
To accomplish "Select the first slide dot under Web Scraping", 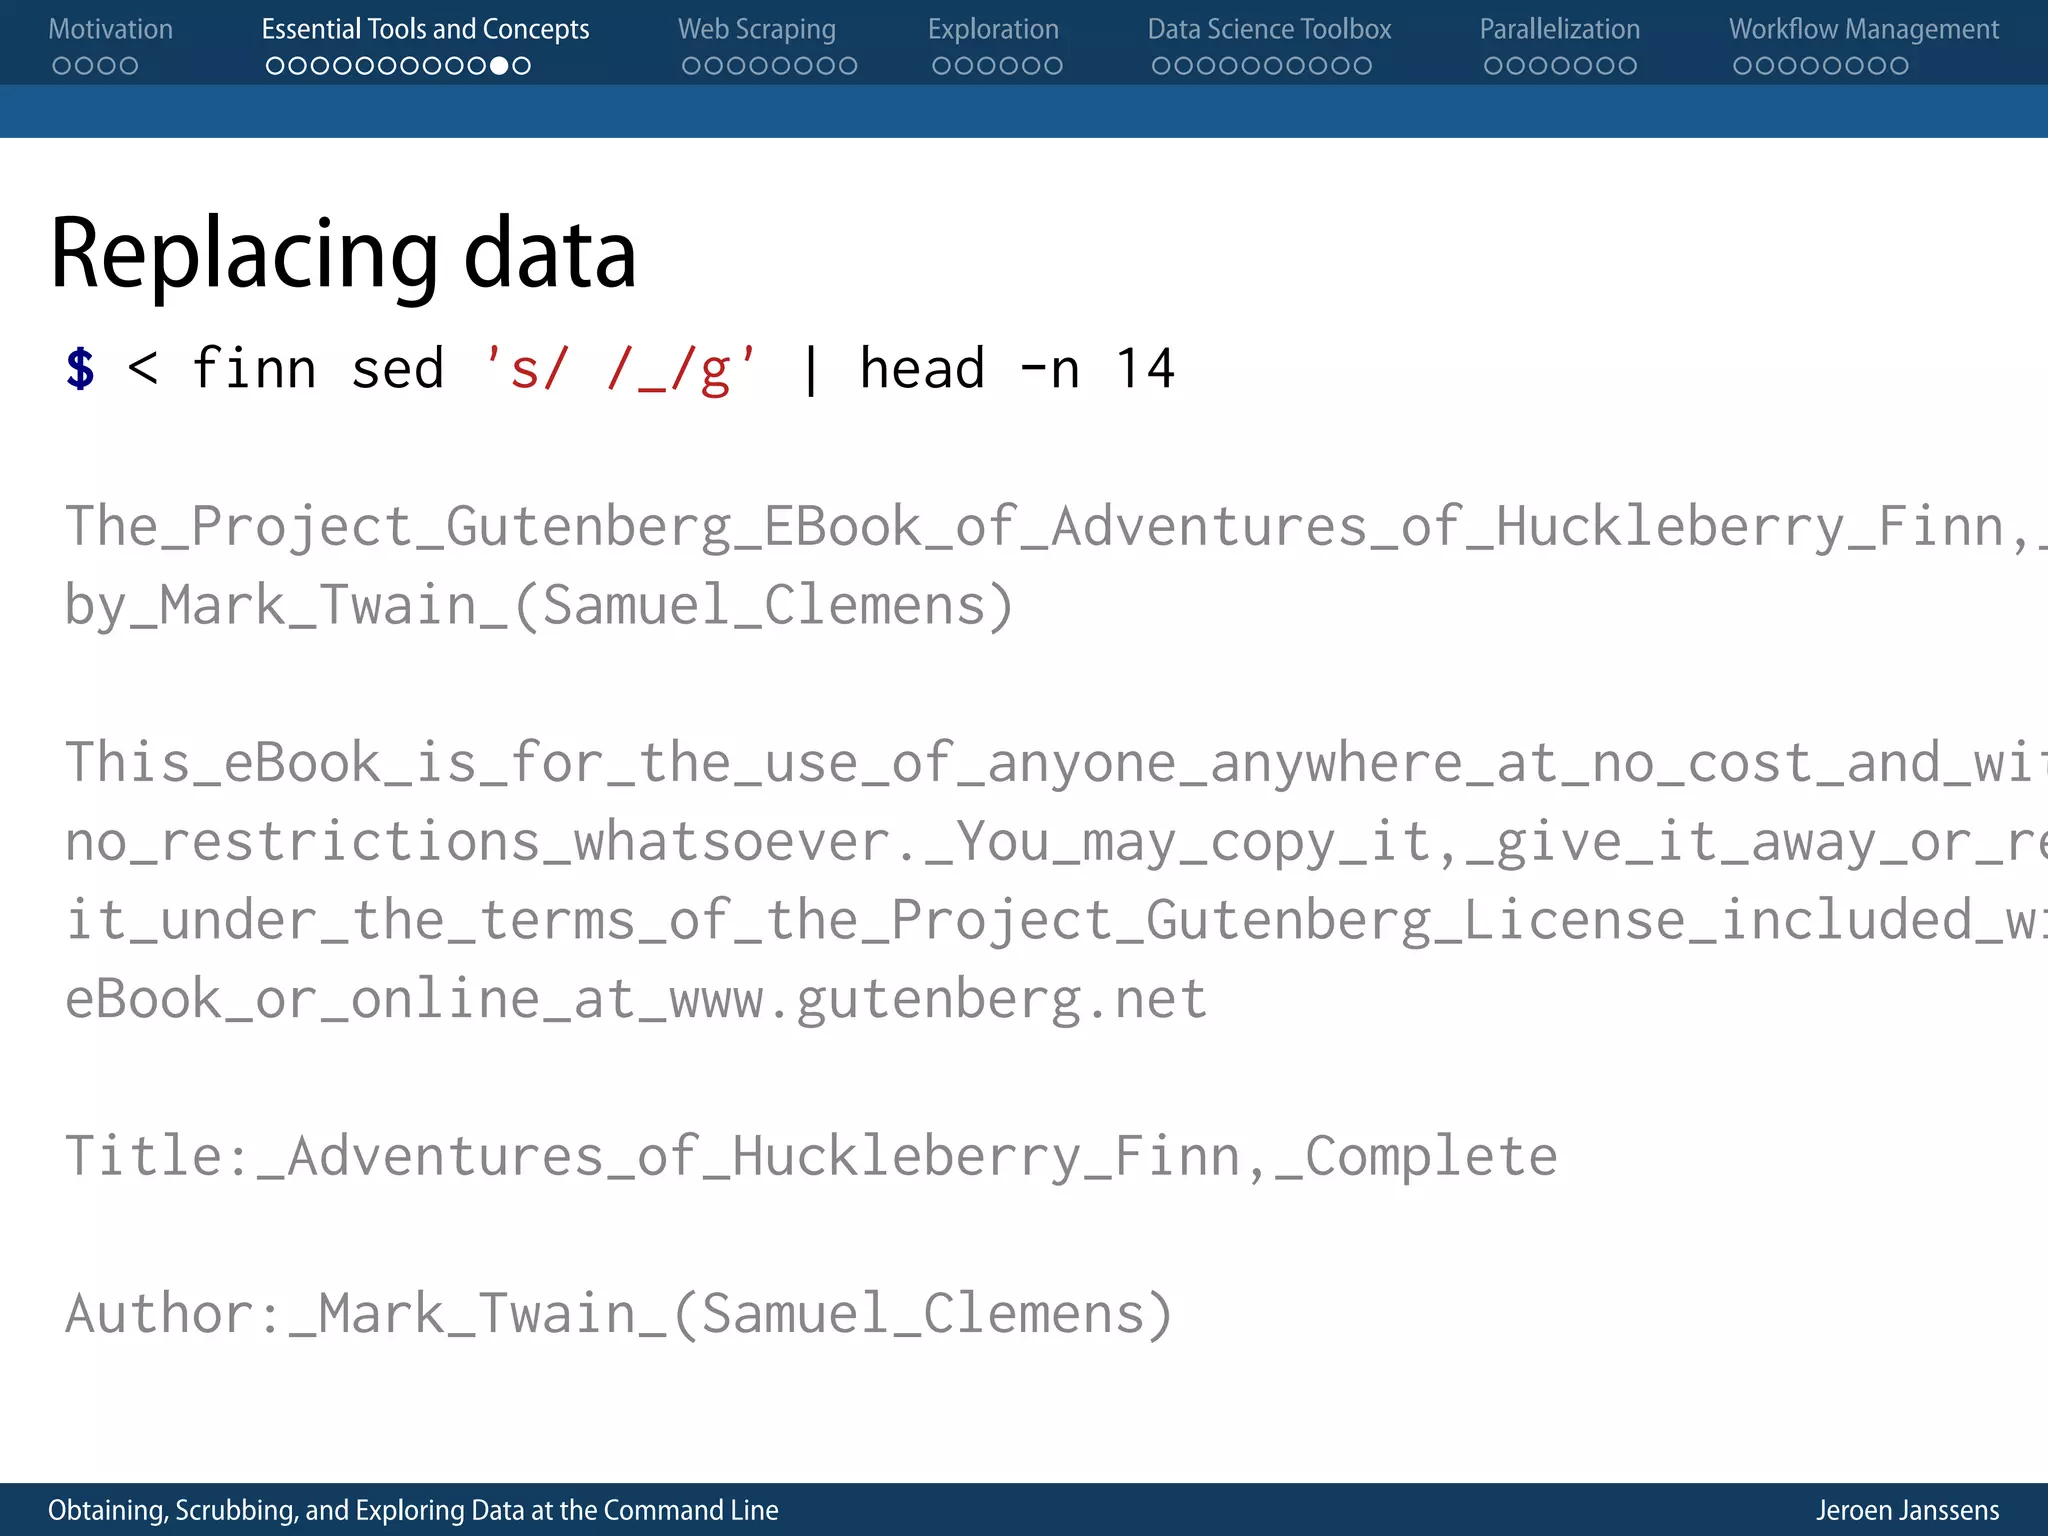I will coord(691,66).
